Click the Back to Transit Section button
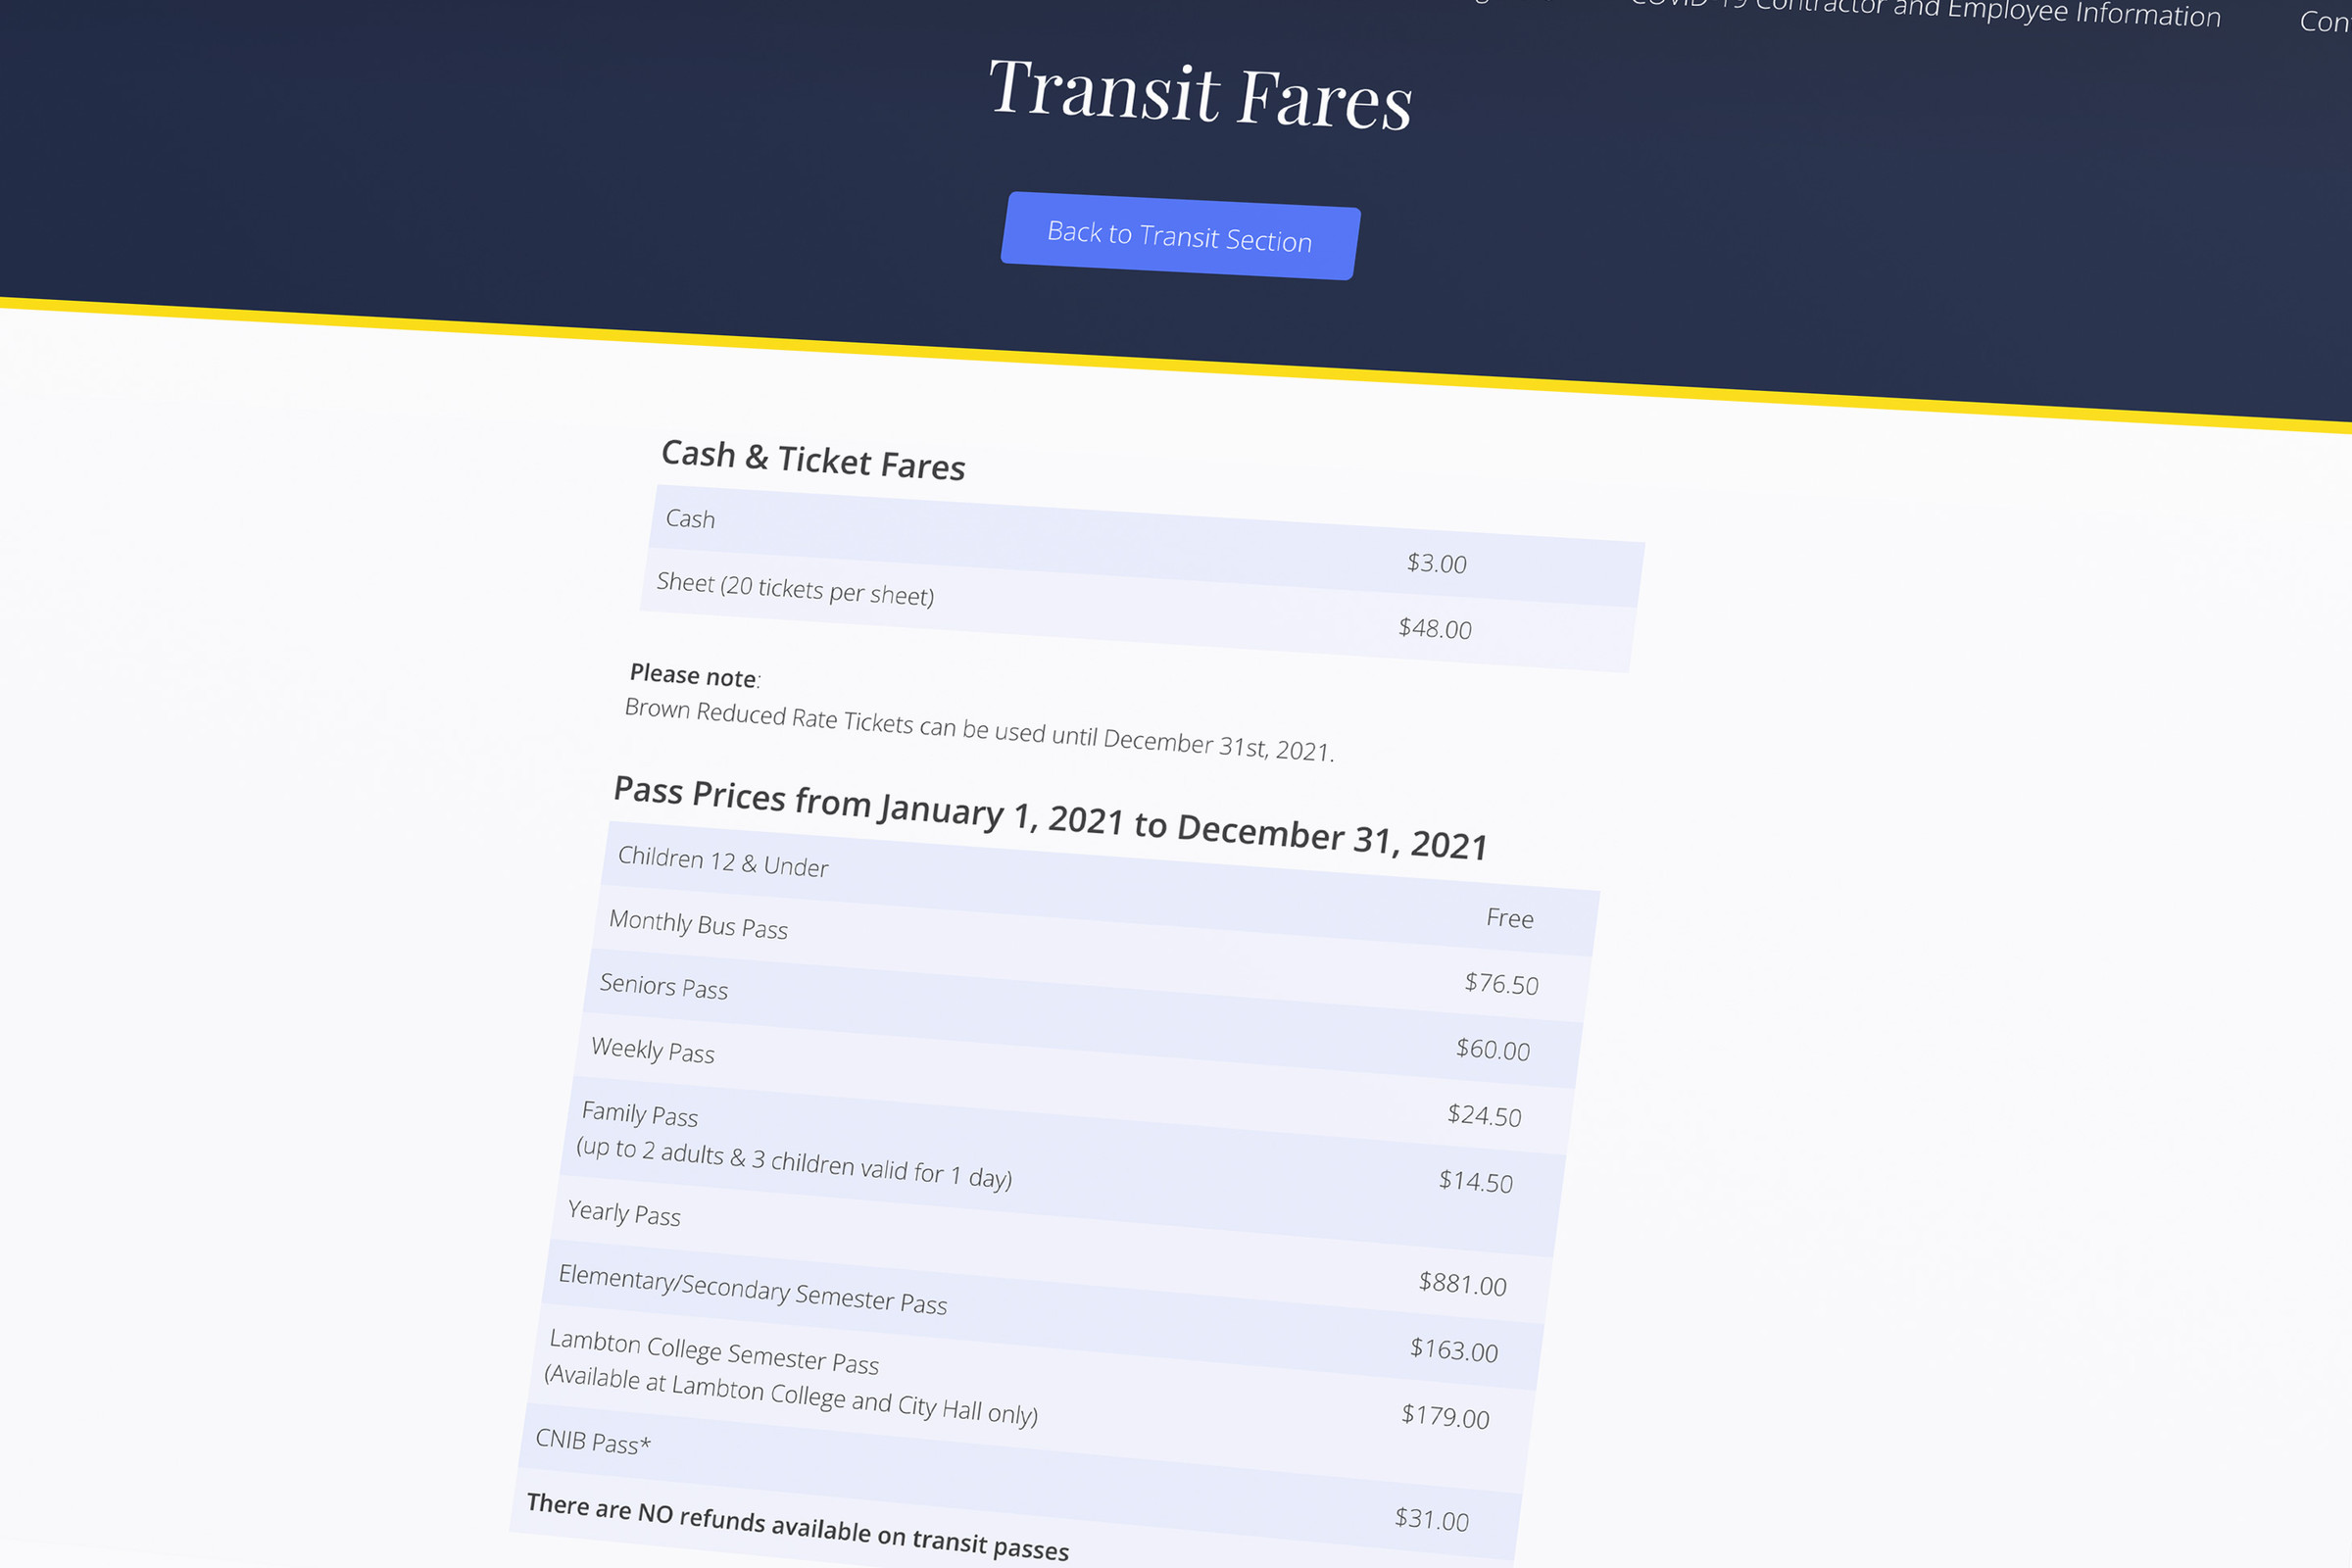 click(x=1180, y=237)
